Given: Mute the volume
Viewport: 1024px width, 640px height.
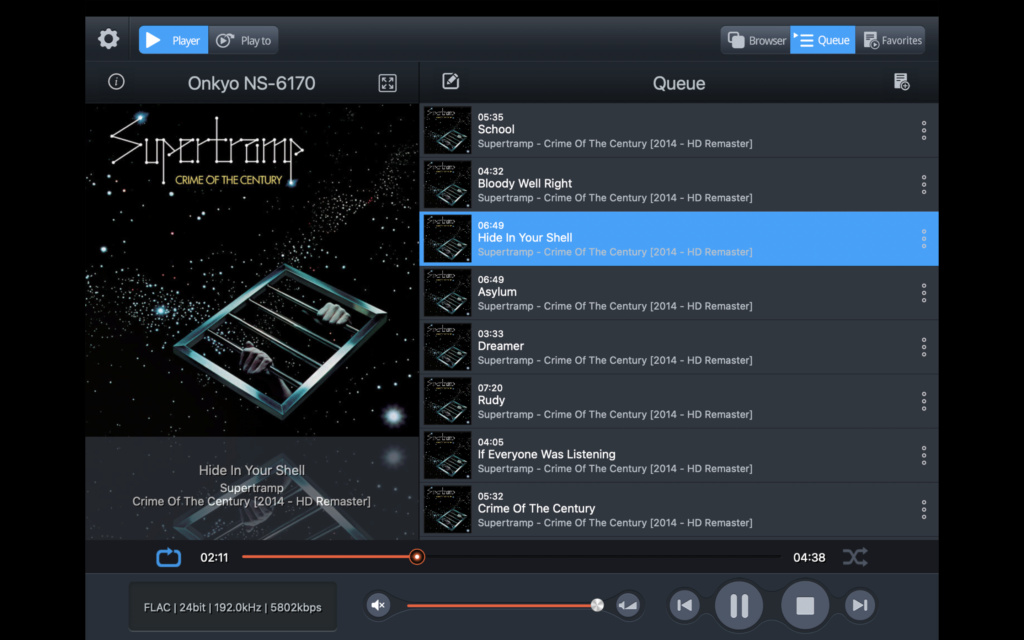Looking at the screenshot, I should click(x=378, y=605).
